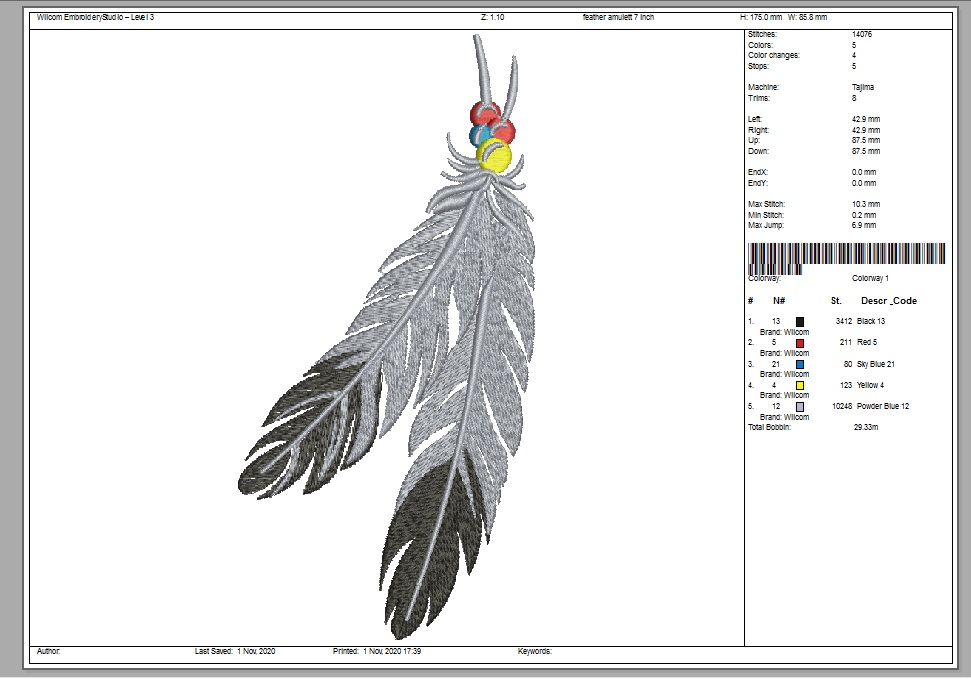The width and height of the screenshot is (971, 679).
Task: Click the Colorway 1 label
Action: tap(870, 278)
